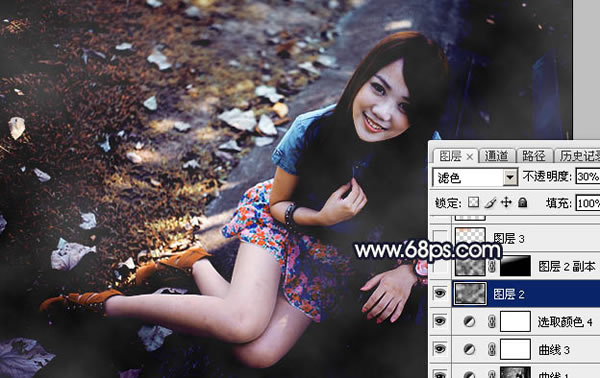Select the black layer mask of 图层 2 副本
This screenshot has width=600, height=378.
tap(515, 266)
